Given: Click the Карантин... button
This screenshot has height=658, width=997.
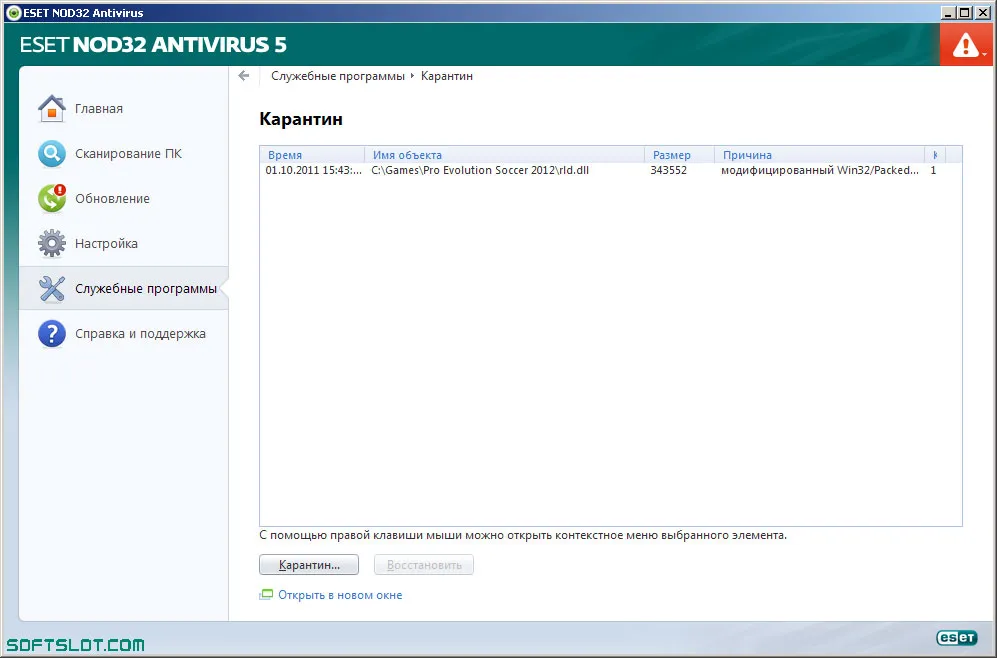Looking at the screenshot, I should pos(309,565).
